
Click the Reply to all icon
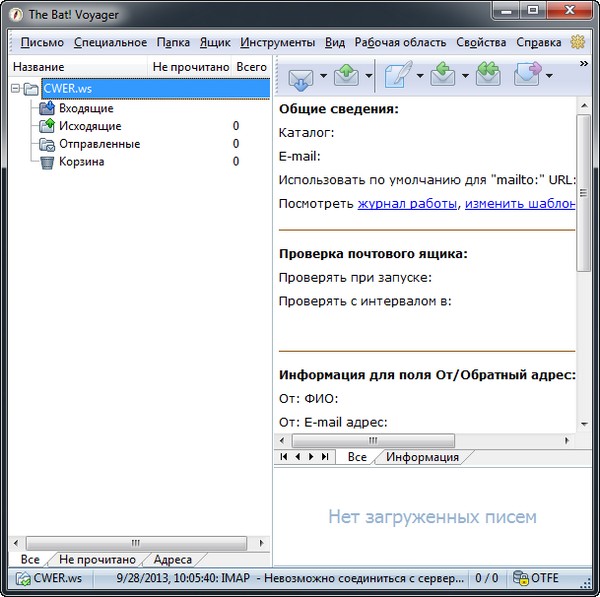487,75
